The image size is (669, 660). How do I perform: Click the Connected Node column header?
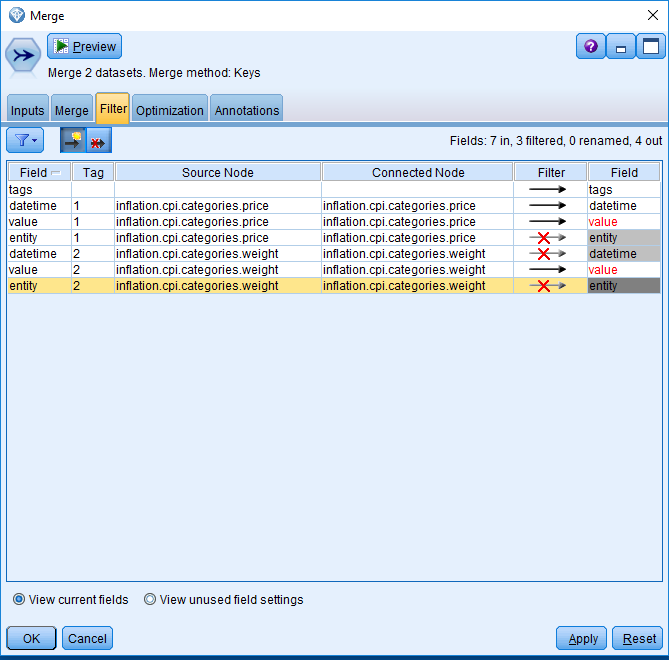pos(418,172)
